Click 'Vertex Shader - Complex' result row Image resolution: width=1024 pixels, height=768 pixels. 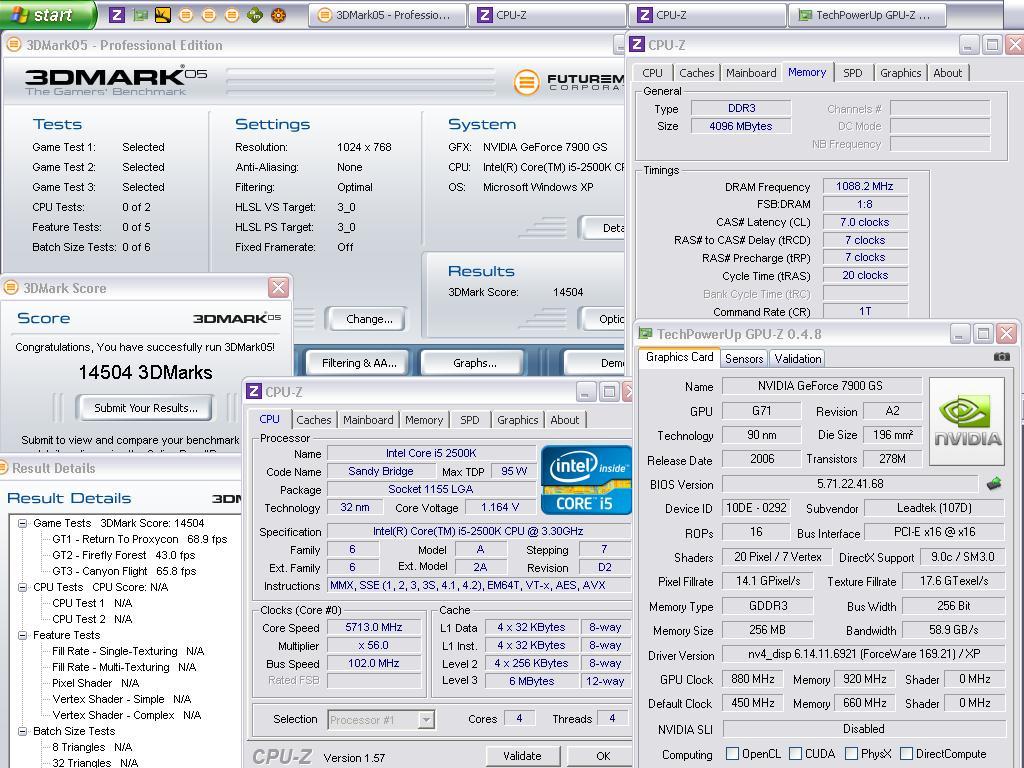127,715
